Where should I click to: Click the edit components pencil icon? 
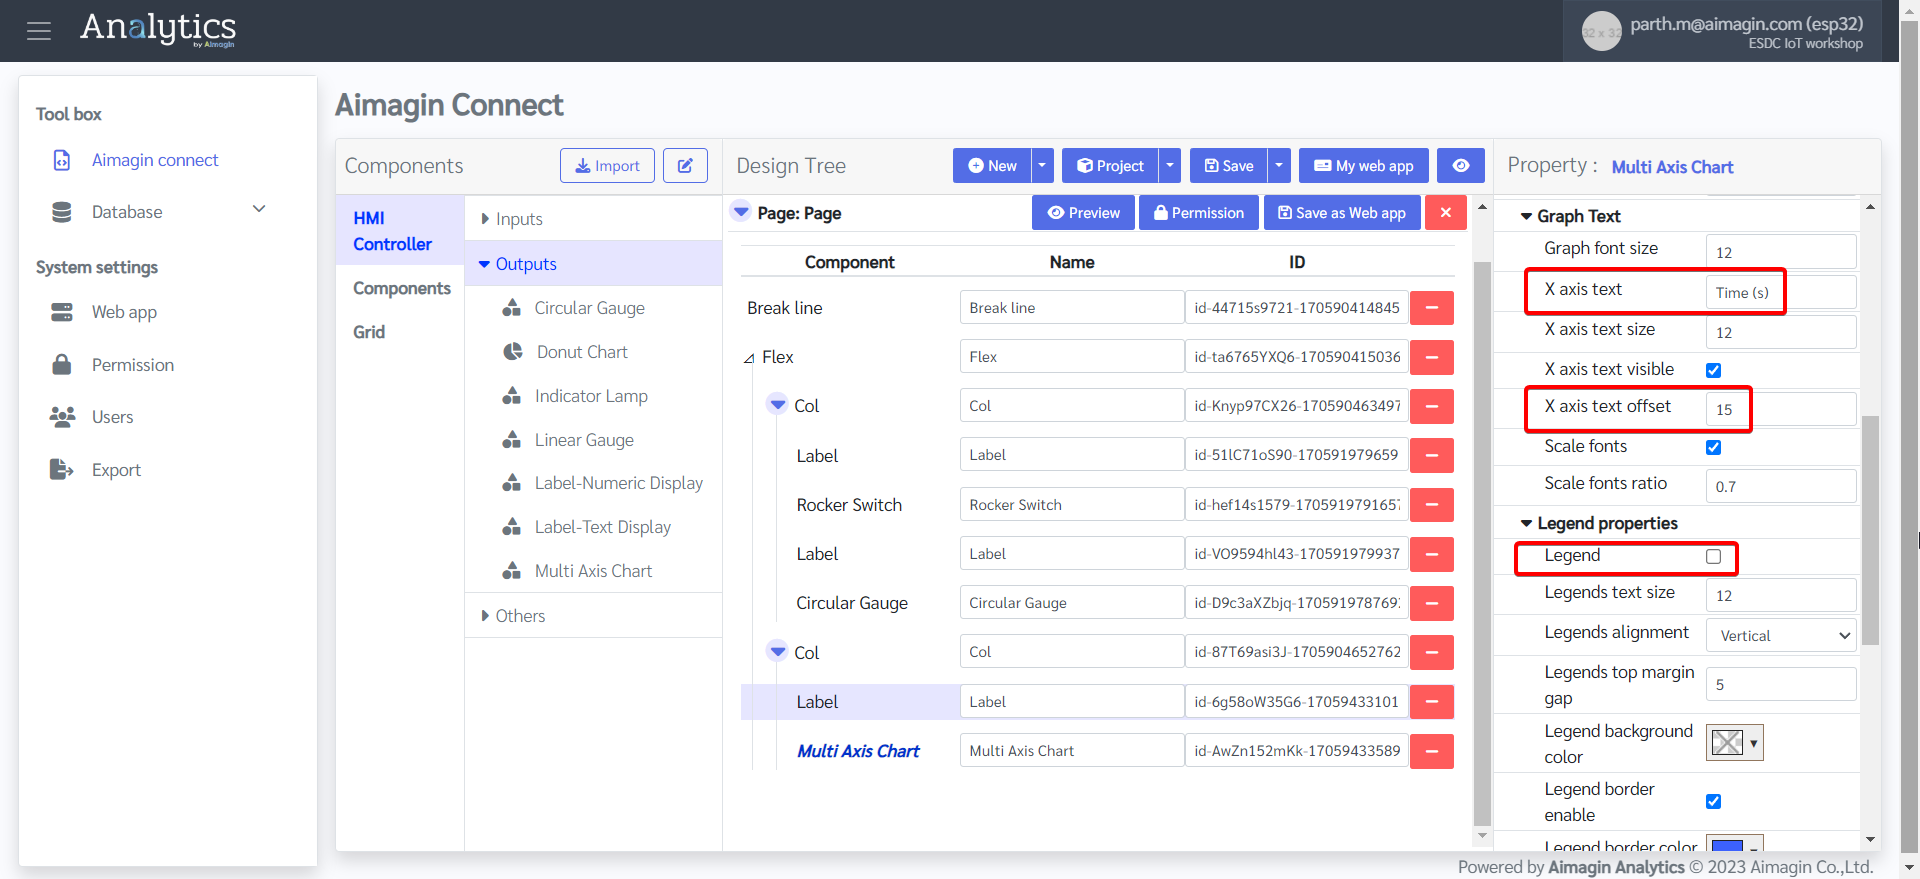point(685,166)
